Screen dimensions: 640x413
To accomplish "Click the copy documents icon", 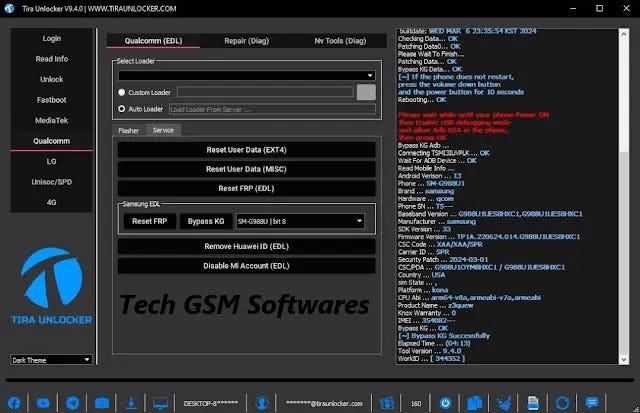I will tap(474, 403).
